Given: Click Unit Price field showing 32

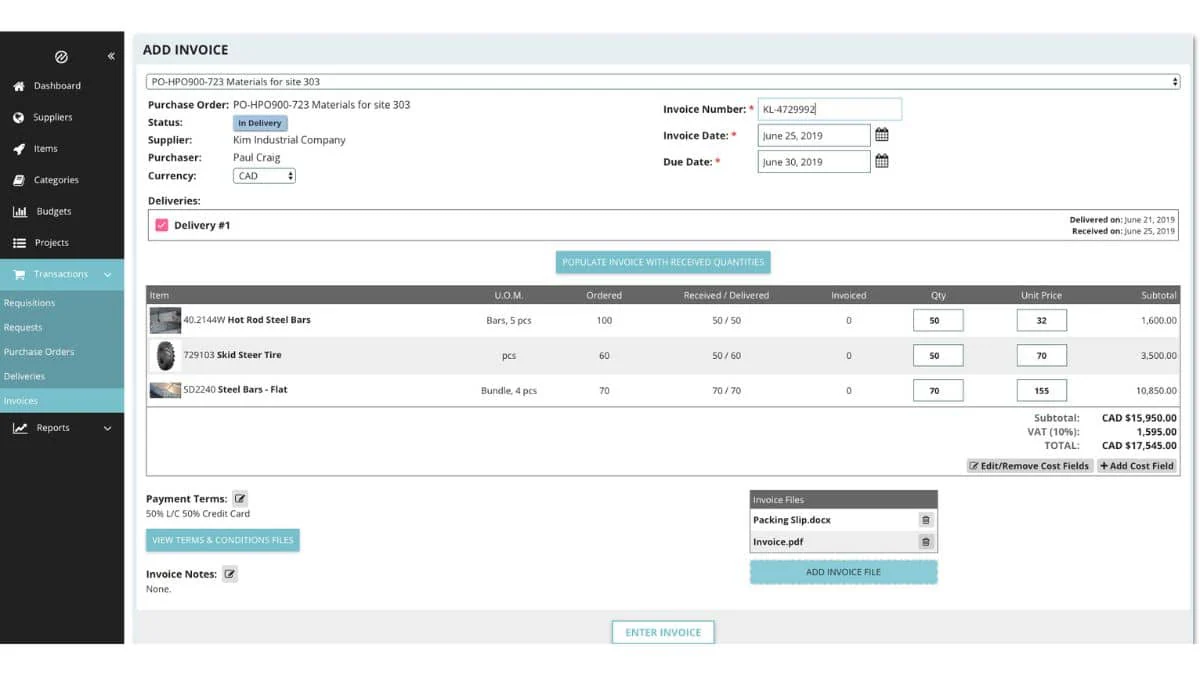Looking at the screenshot, I should [1042, 320].
